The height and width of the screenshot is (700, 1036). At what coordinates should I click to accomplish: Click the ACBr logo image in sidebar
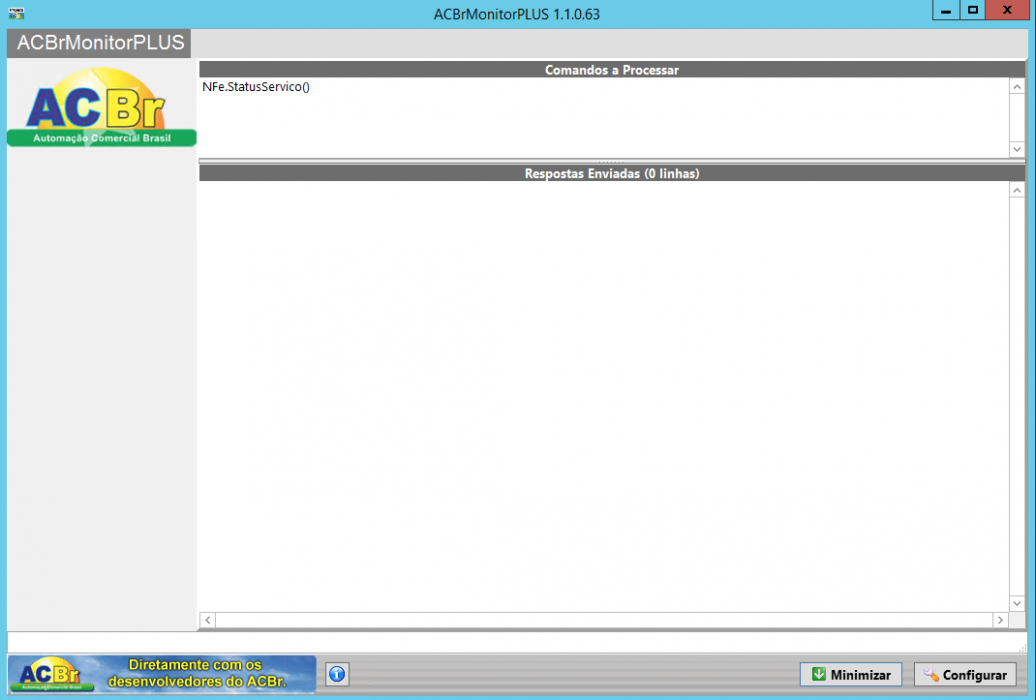click(101, 106)
